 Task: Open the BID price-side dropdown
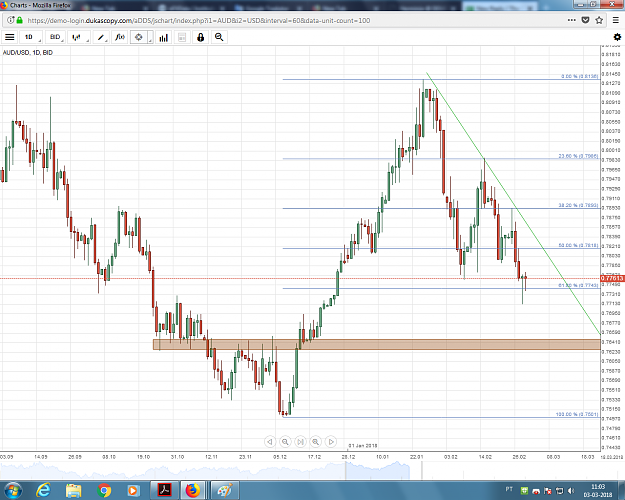(x=55, y=37)
